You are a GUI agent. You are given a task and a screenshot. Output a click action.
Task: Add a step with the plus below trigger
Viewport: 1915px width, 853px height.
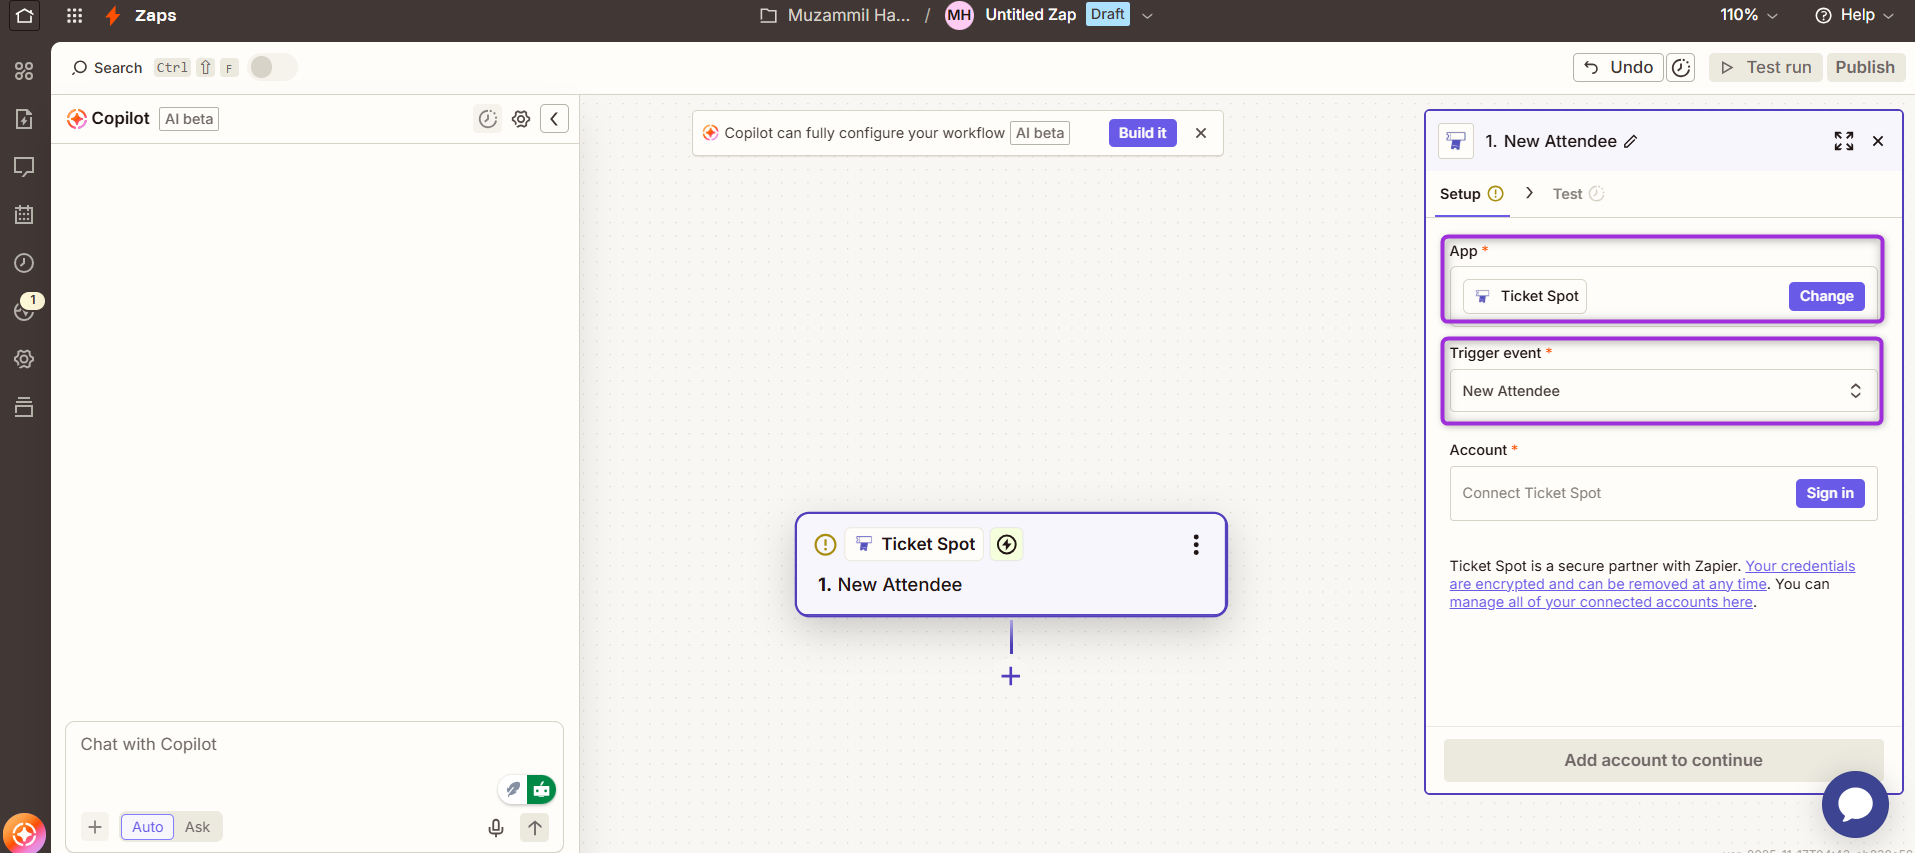[1011, 676]
